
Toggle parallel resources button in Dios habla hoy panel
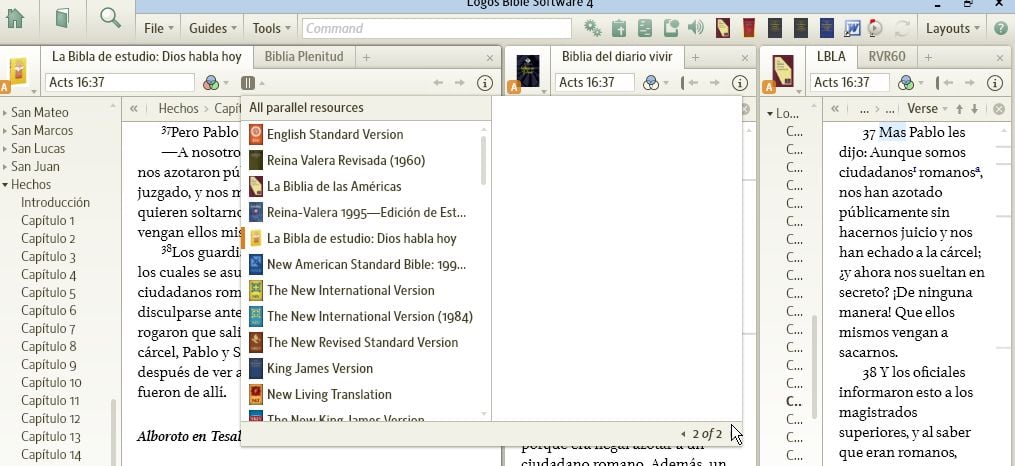click(x=248, y=83)
